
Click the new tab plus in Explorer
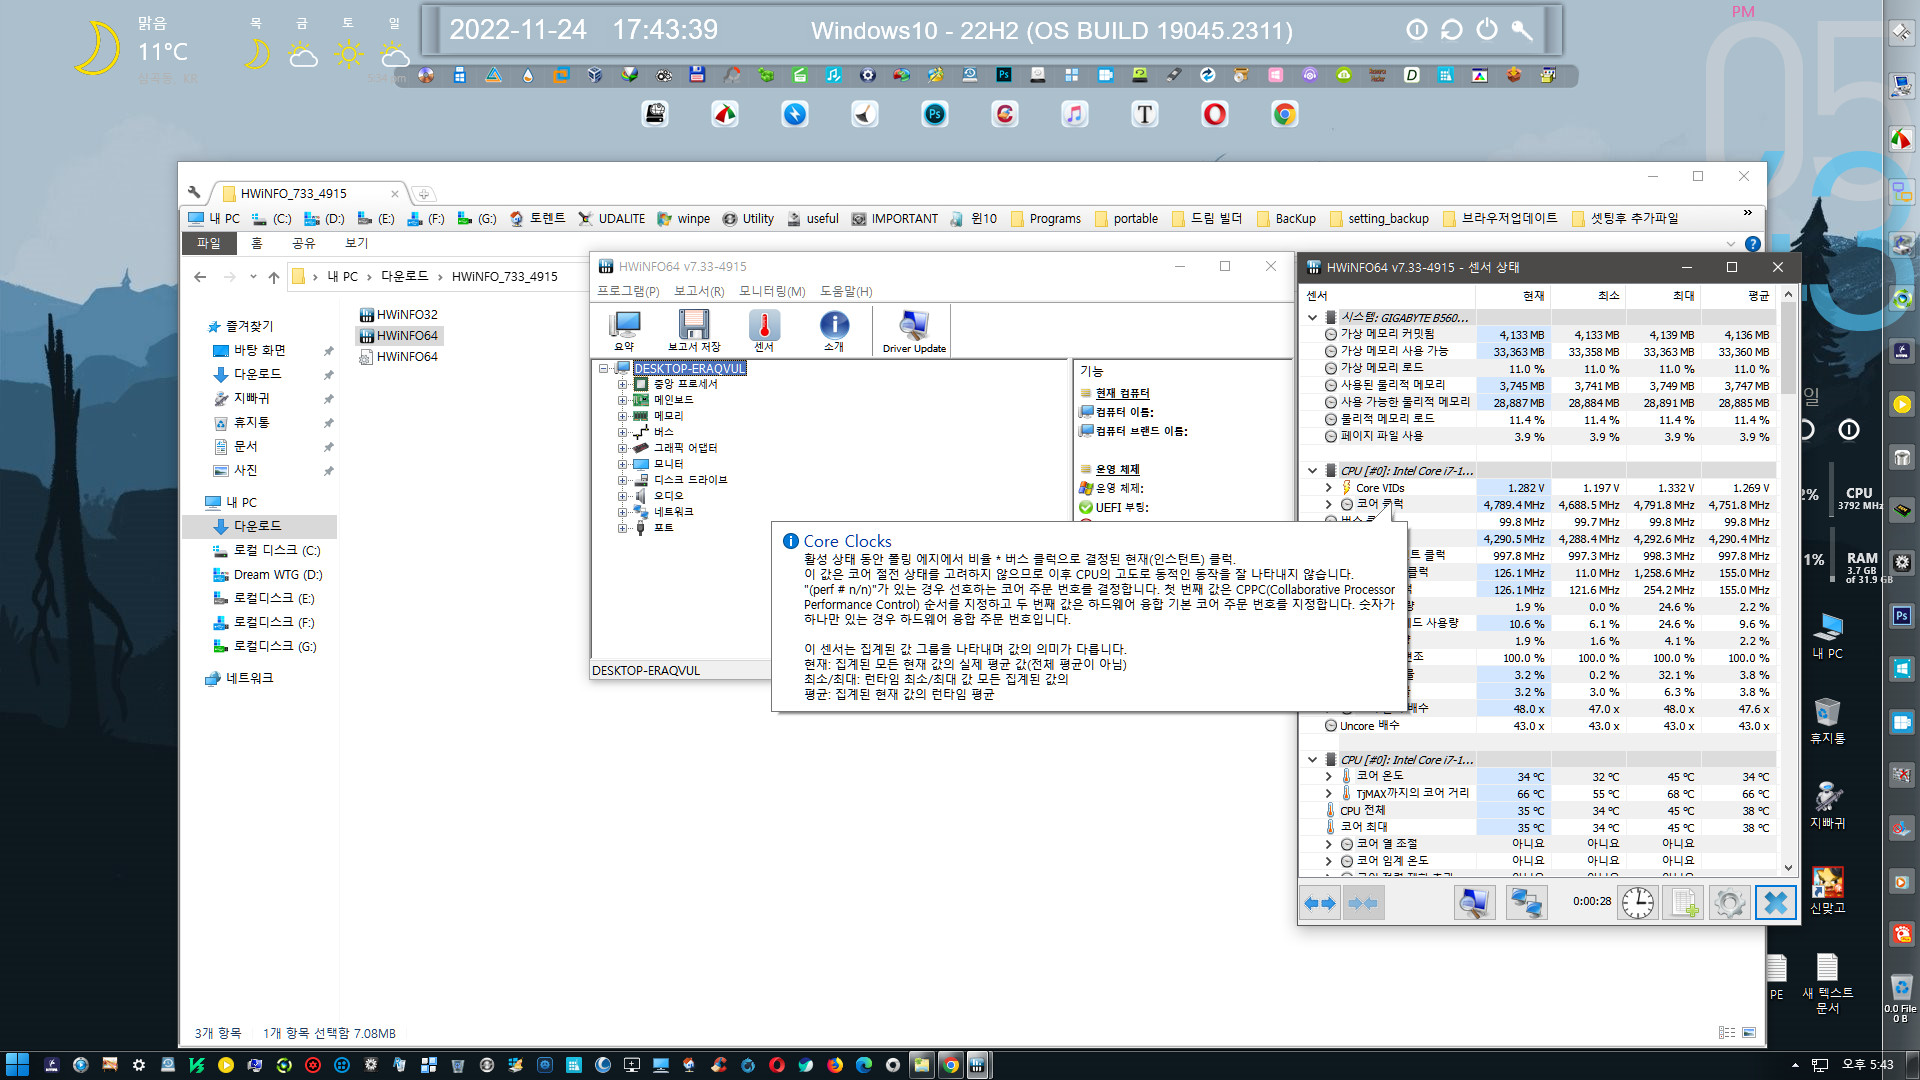[x=423, y=194]
